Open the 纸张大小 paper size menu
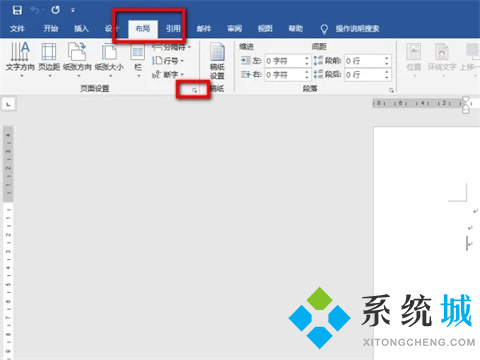480x360 pixels. pyautogui.click(x=109, y=60)
